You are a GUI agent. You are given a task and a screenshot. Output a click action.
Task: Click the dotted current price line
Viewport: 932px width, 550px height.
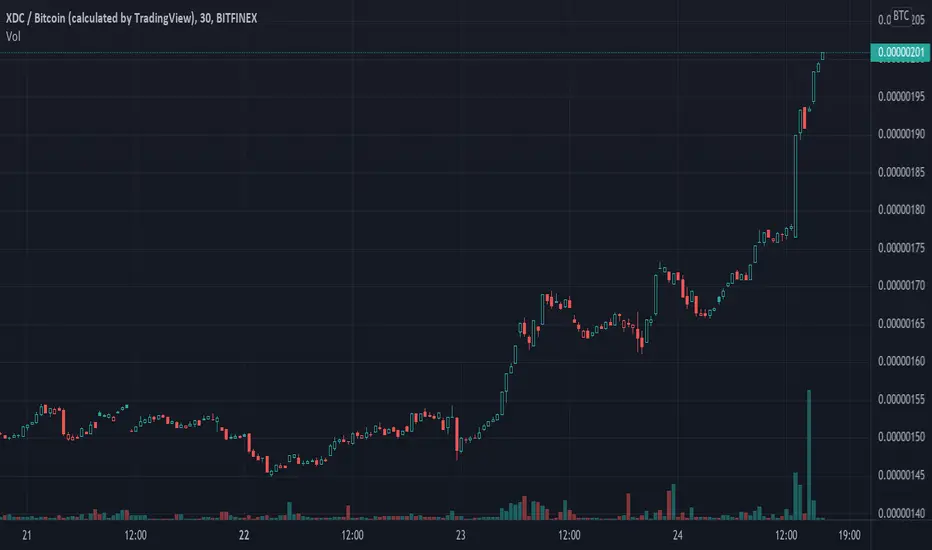point(434,53)
